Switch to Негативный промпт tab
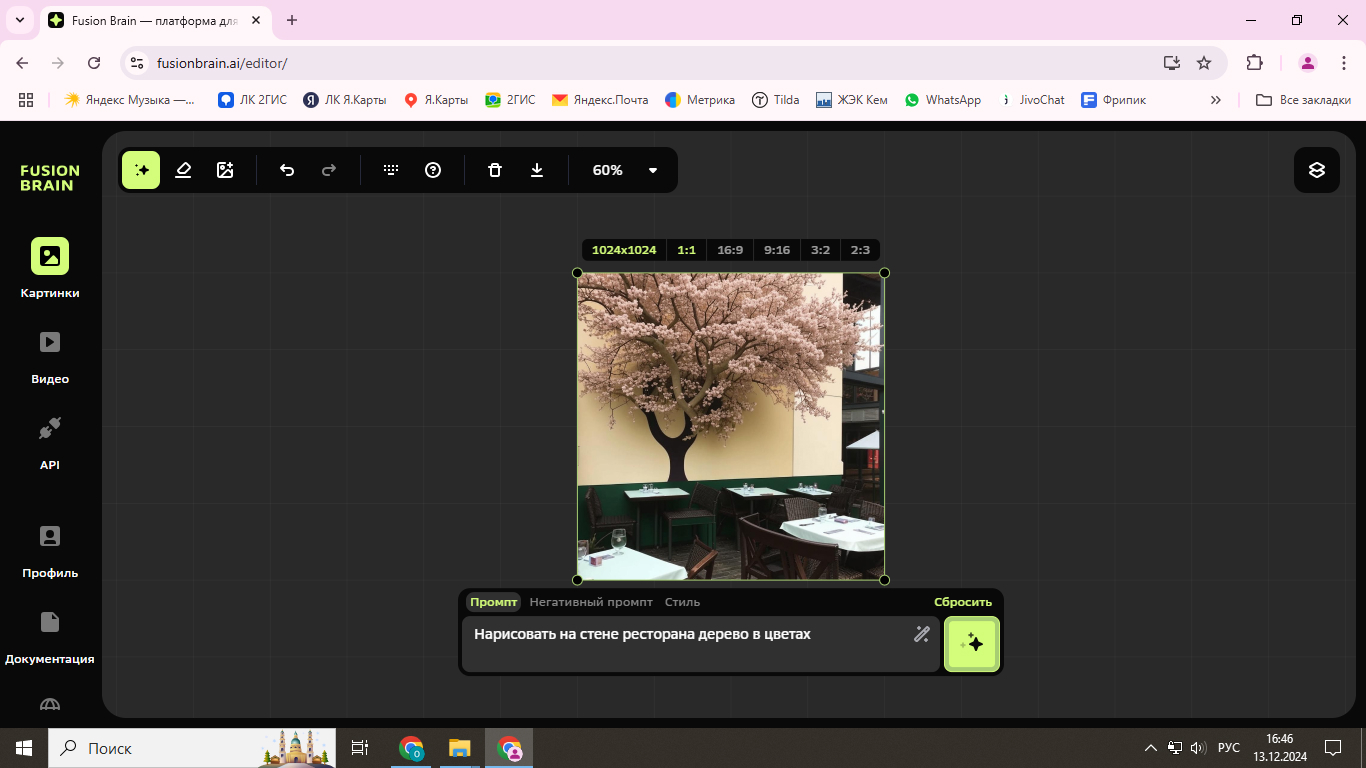This screenshot has width=1366, height=768. click(591, 602)
